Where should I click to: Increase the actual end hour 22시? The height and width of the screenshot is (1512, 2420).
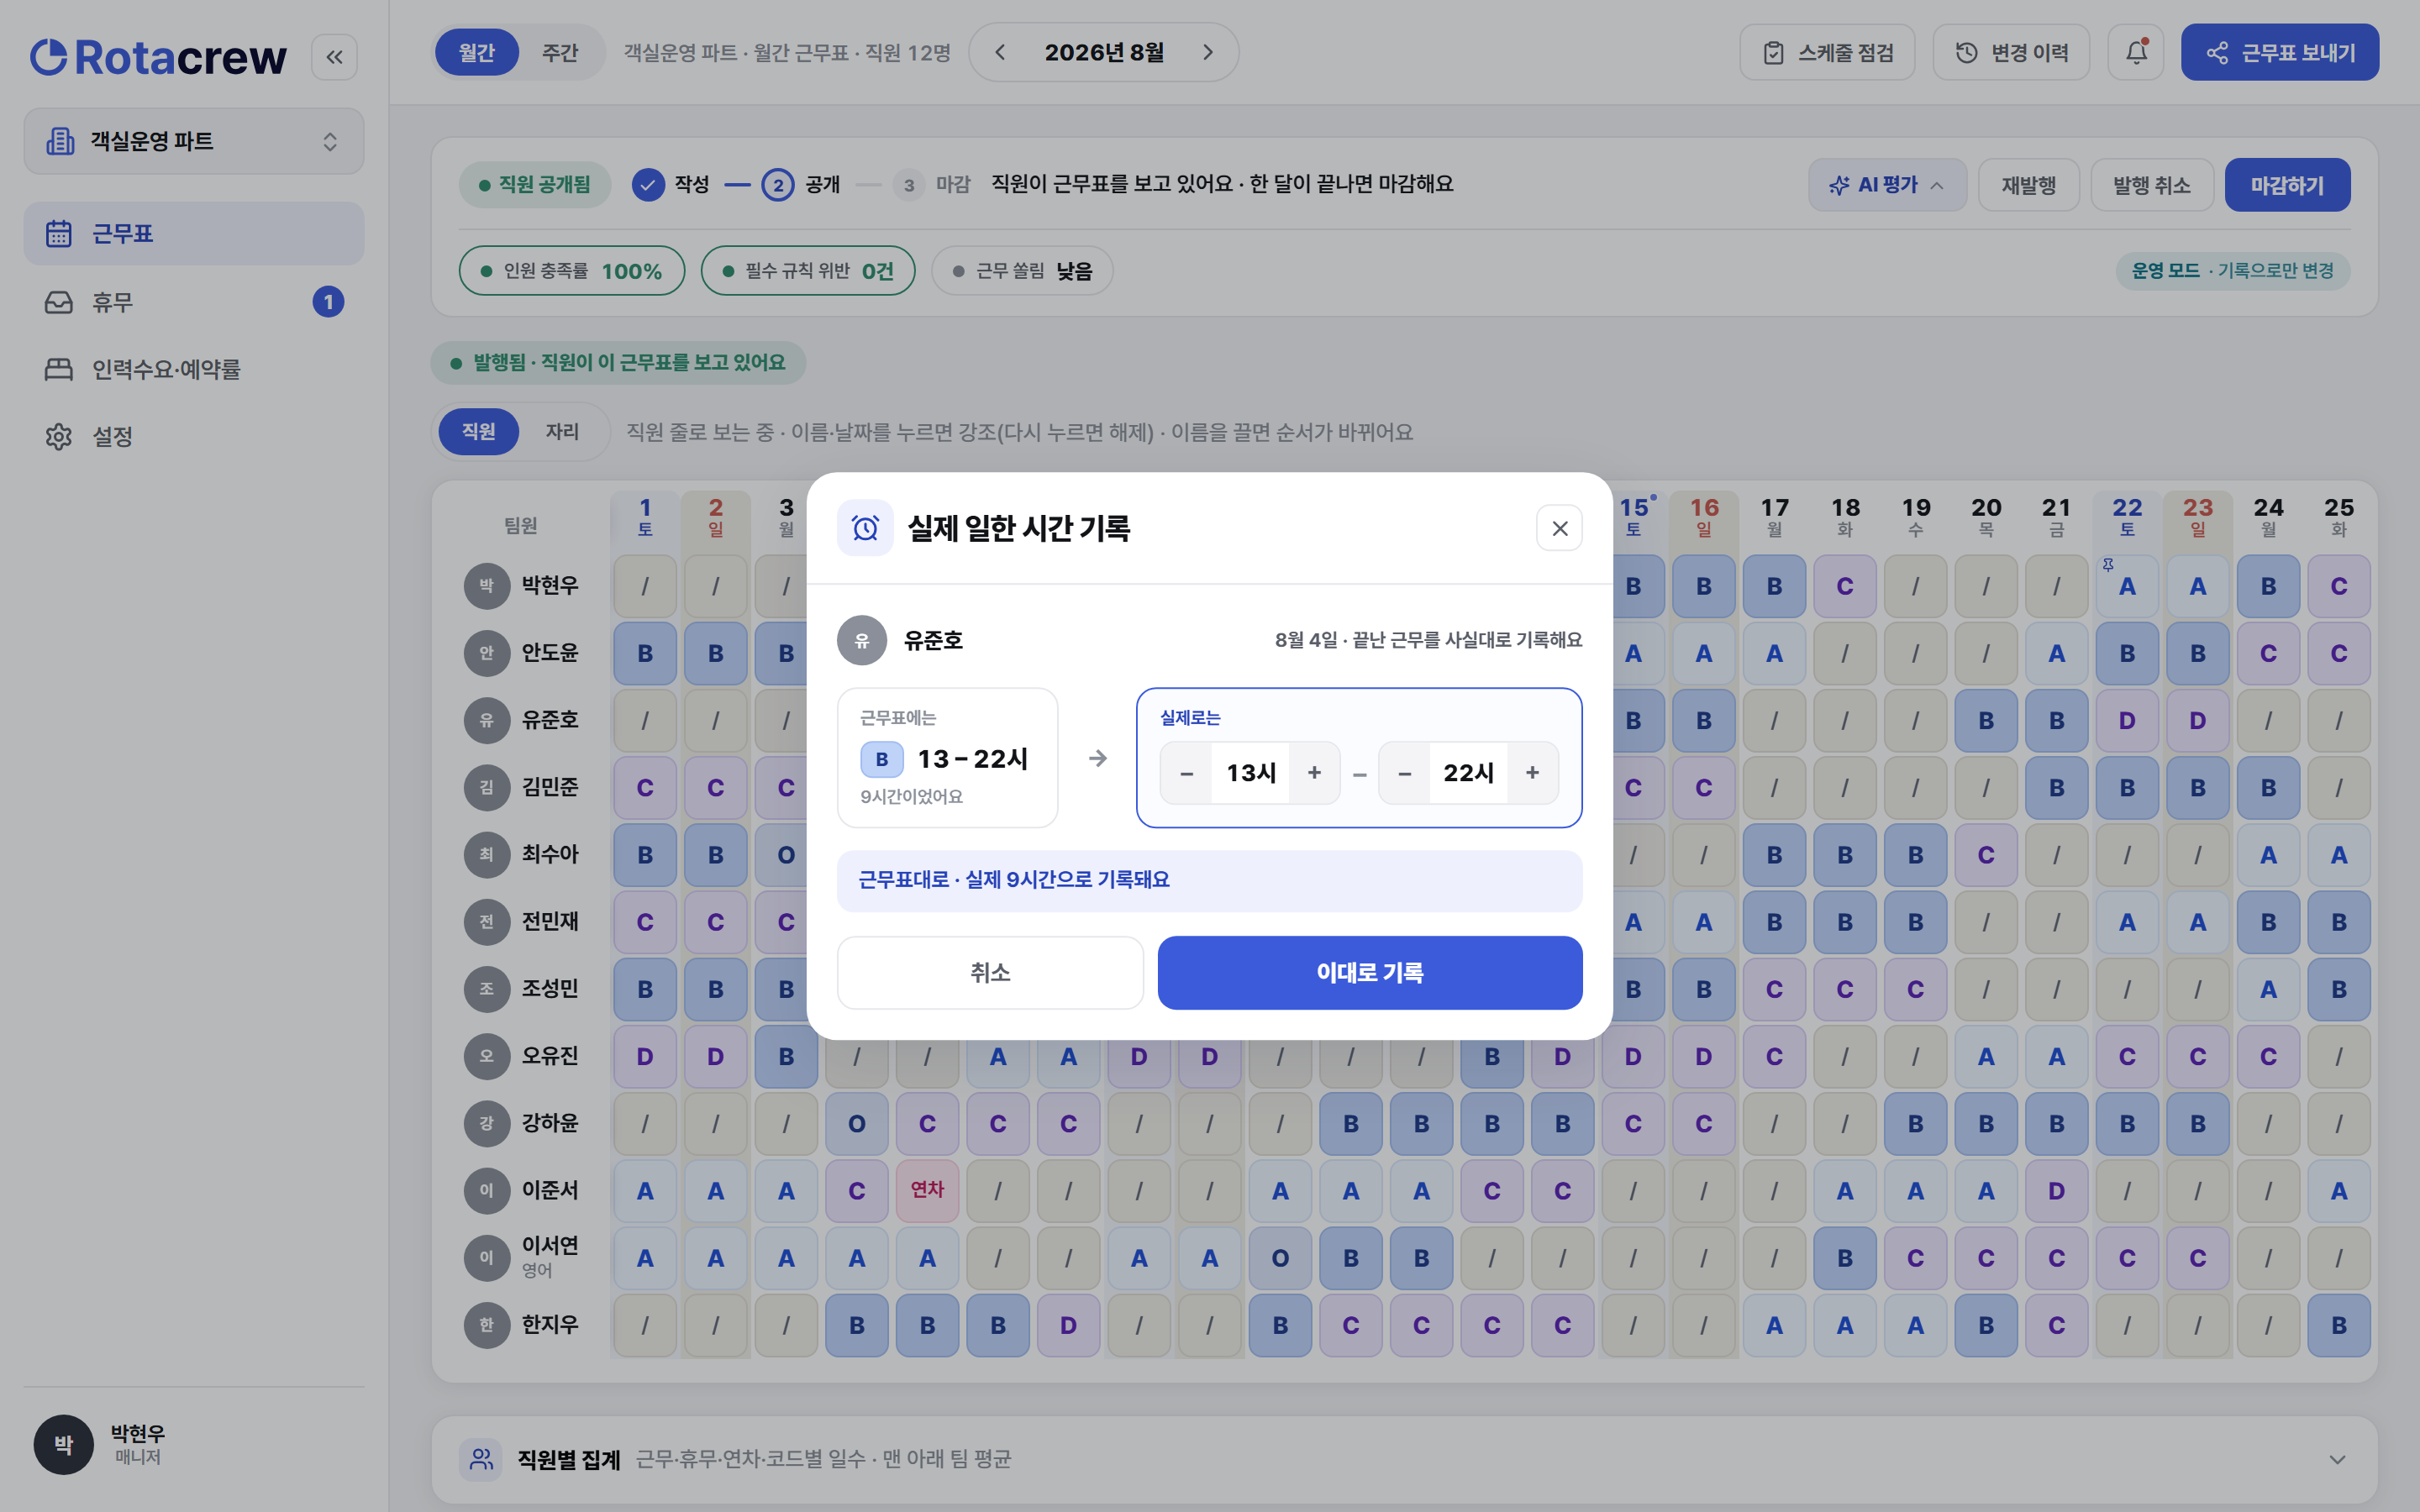(1532, 772)
